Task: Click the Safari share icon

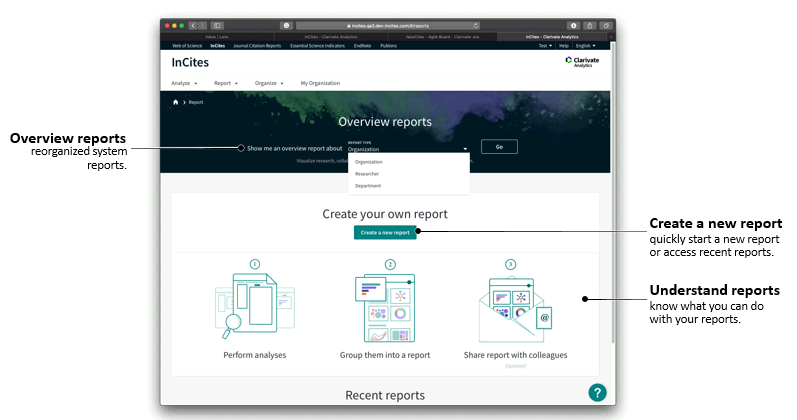Action: (x=590, y=25)
